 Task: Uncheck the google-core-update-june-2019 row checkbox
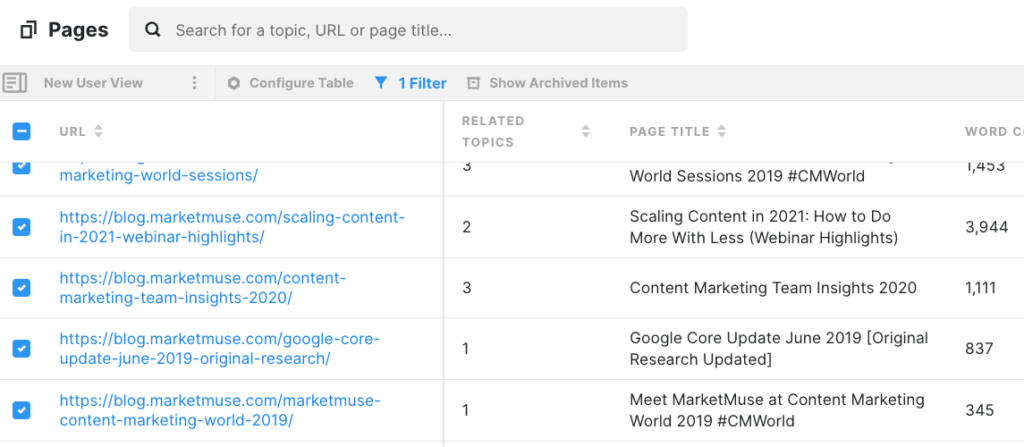click(x=22, y=348)
